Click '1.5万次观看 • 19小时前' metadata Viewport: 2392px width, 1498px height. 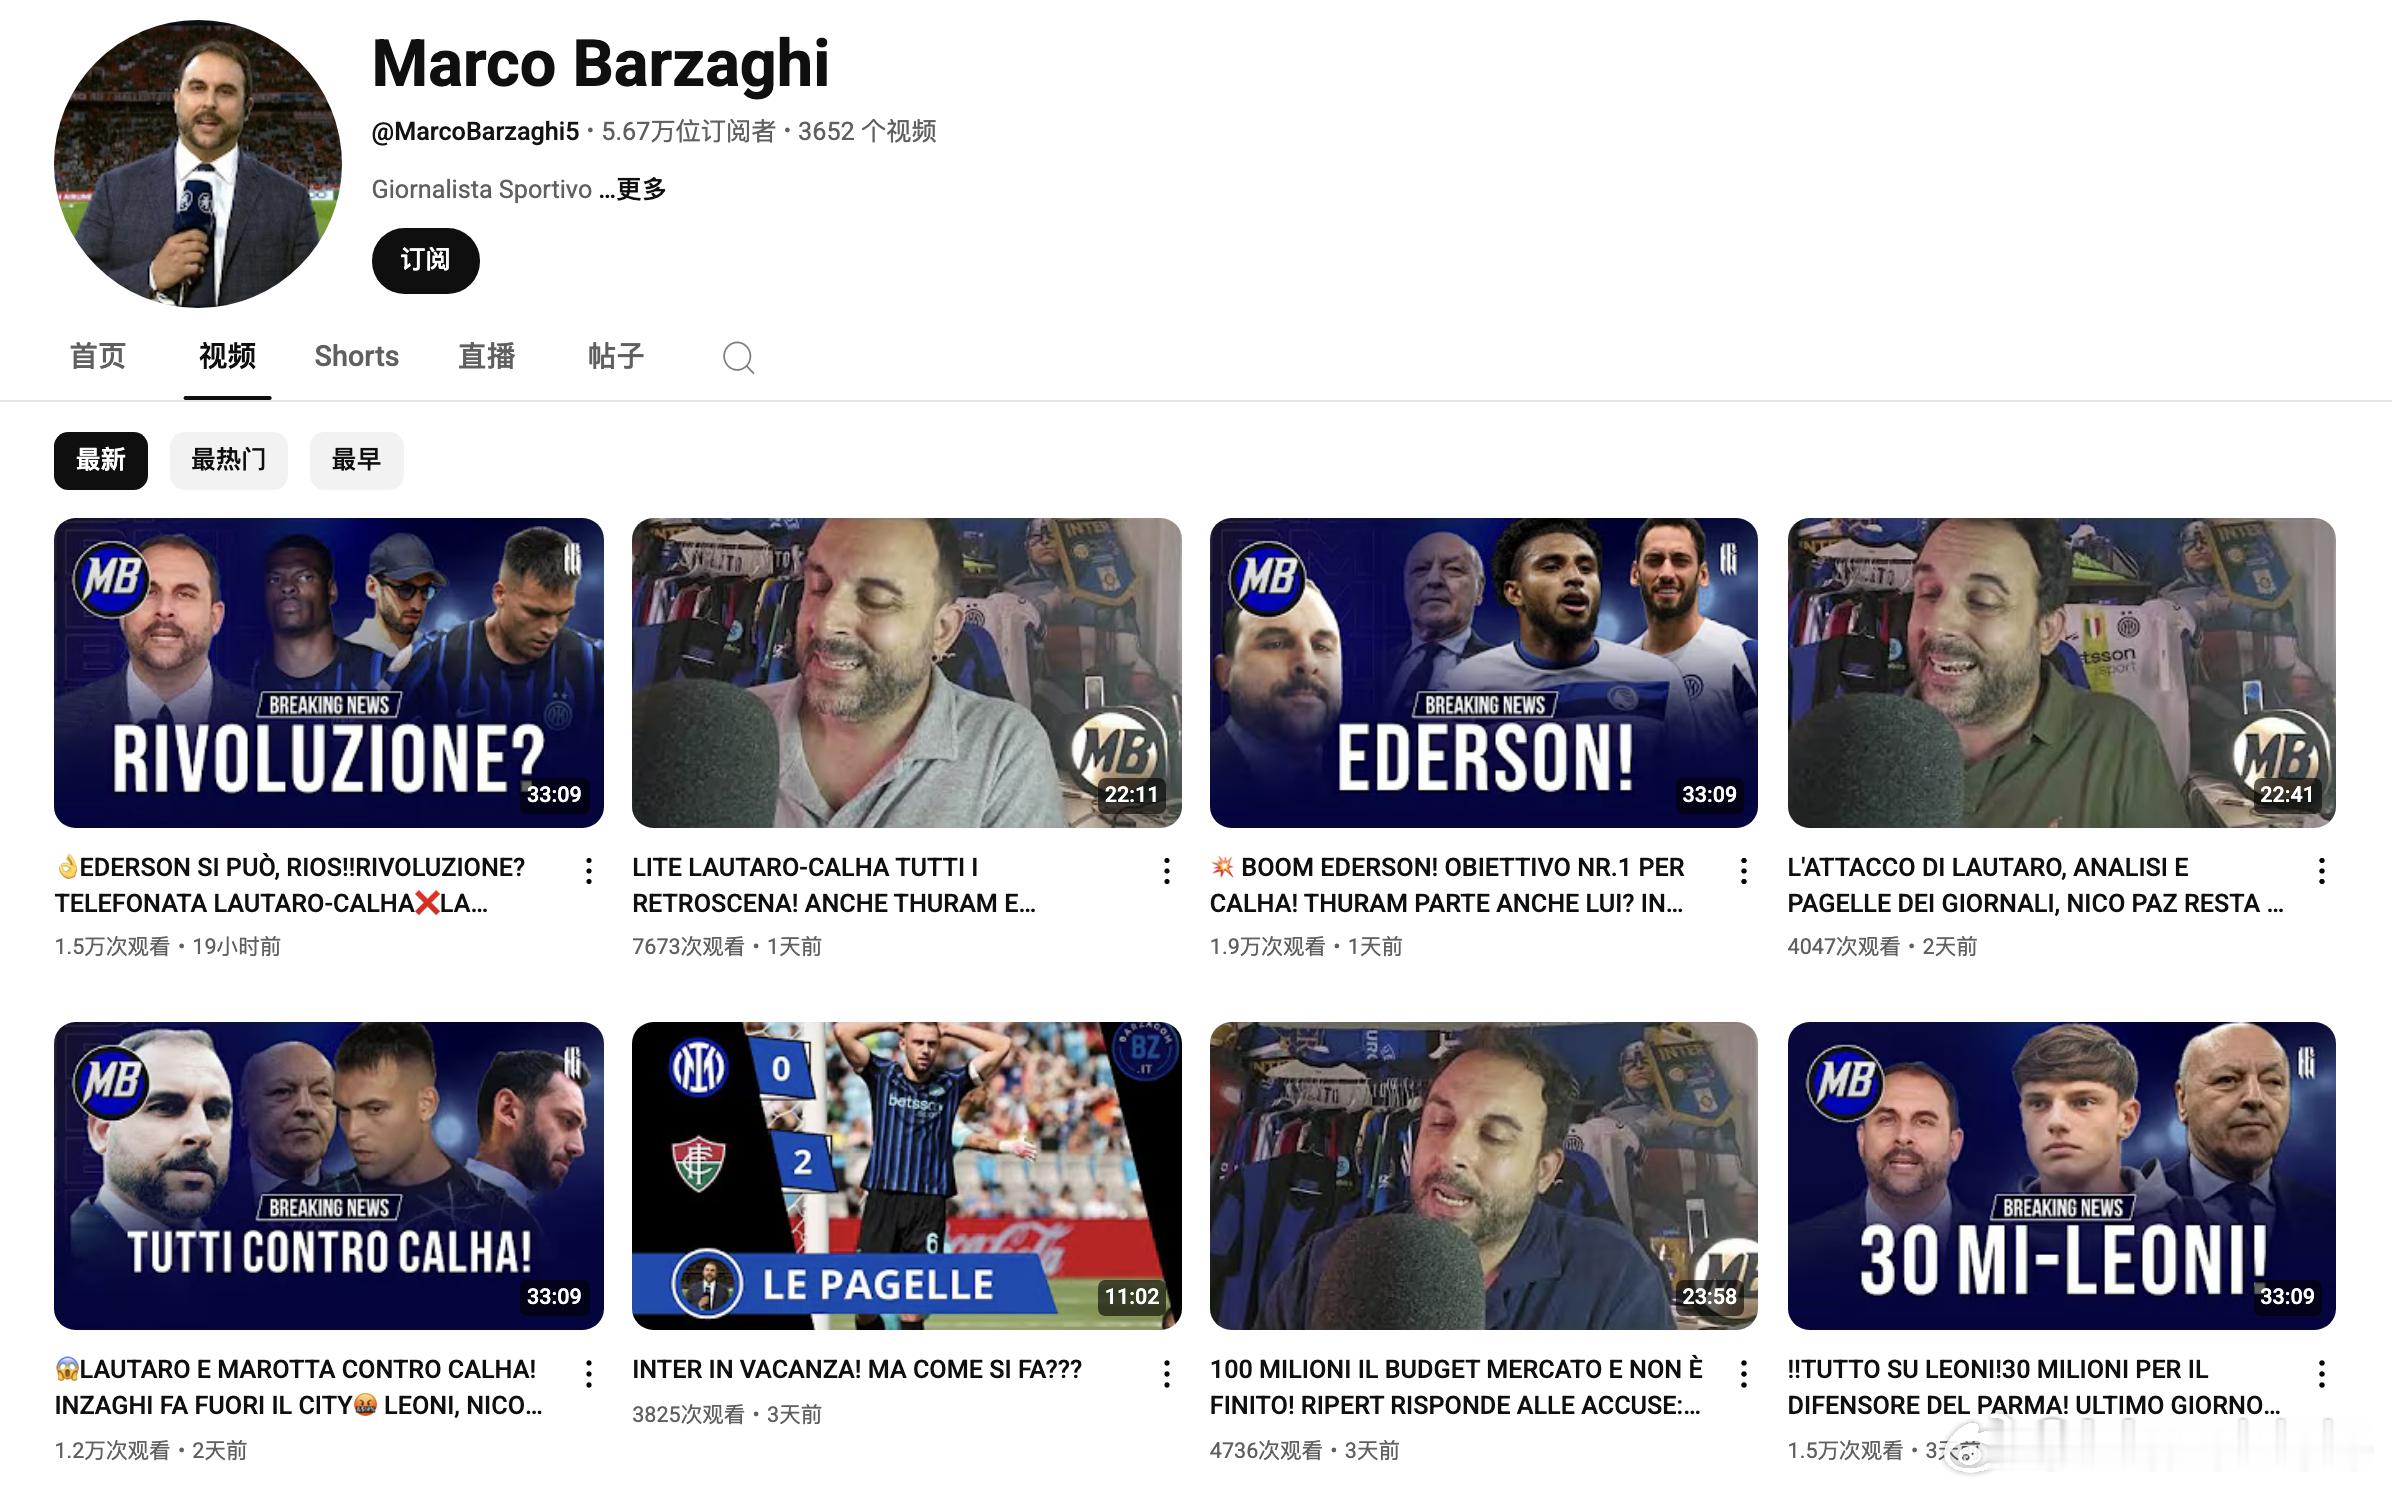pos(168,946)
